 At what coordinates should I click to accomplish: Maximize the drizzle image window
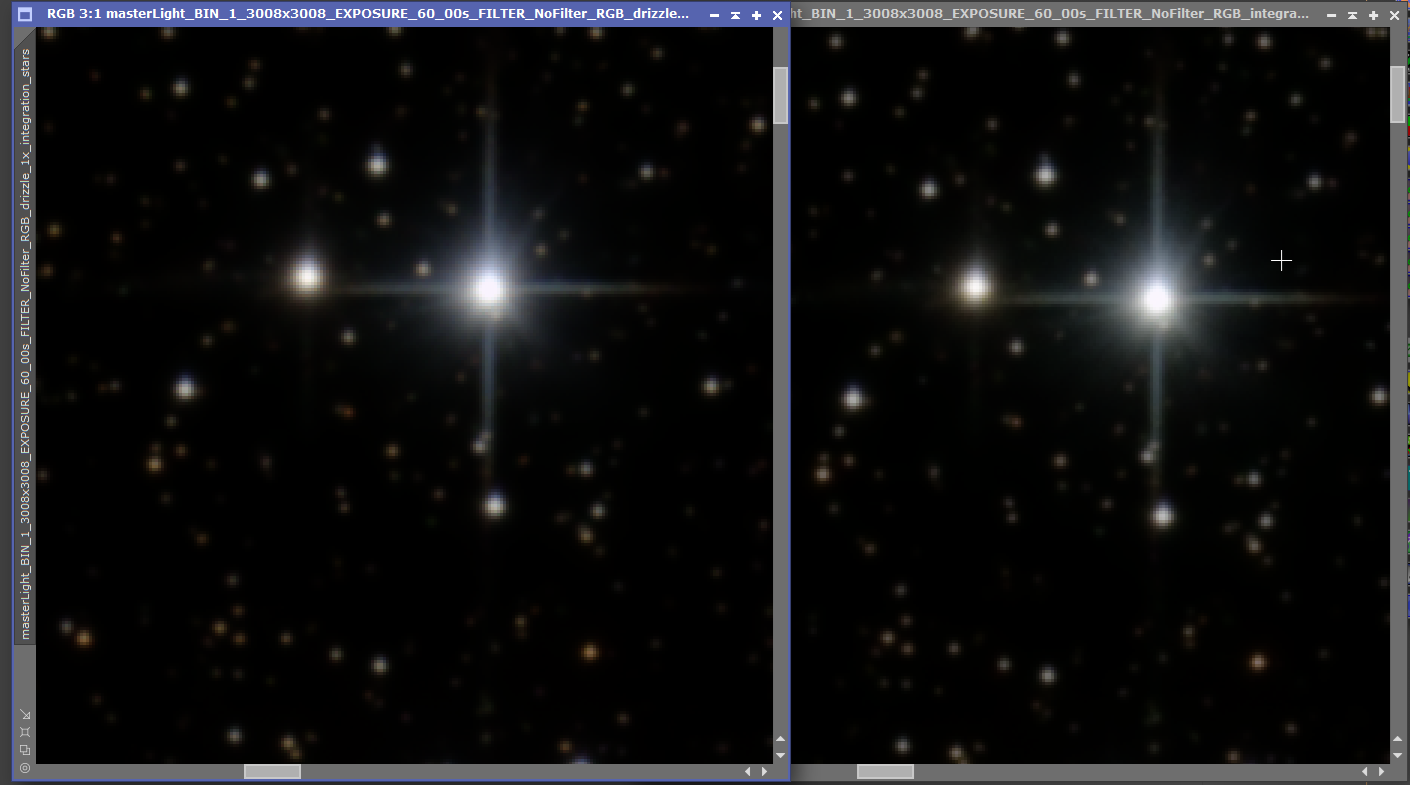pyautogui.click(x=756, y=15)
